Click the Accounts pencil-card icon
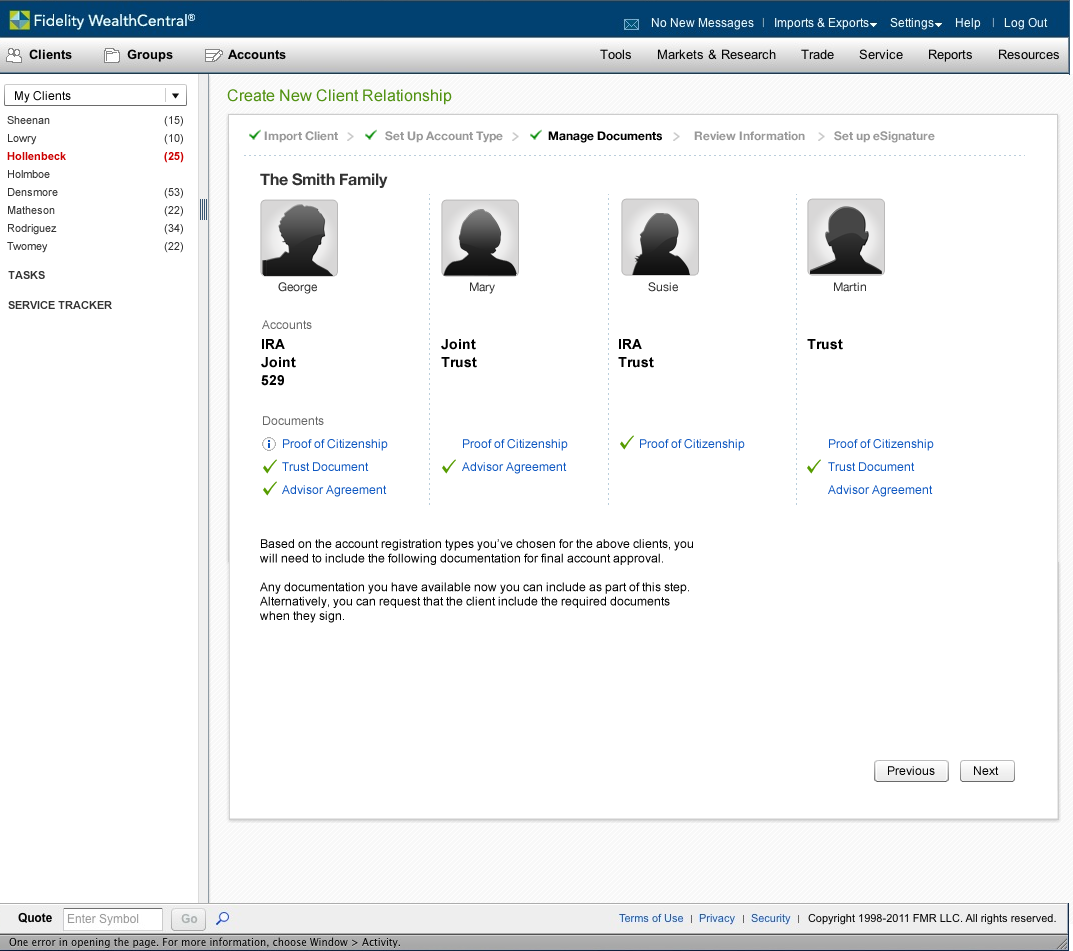Image resolution: width=1073 pixels, height=951 pixels. 213,55
